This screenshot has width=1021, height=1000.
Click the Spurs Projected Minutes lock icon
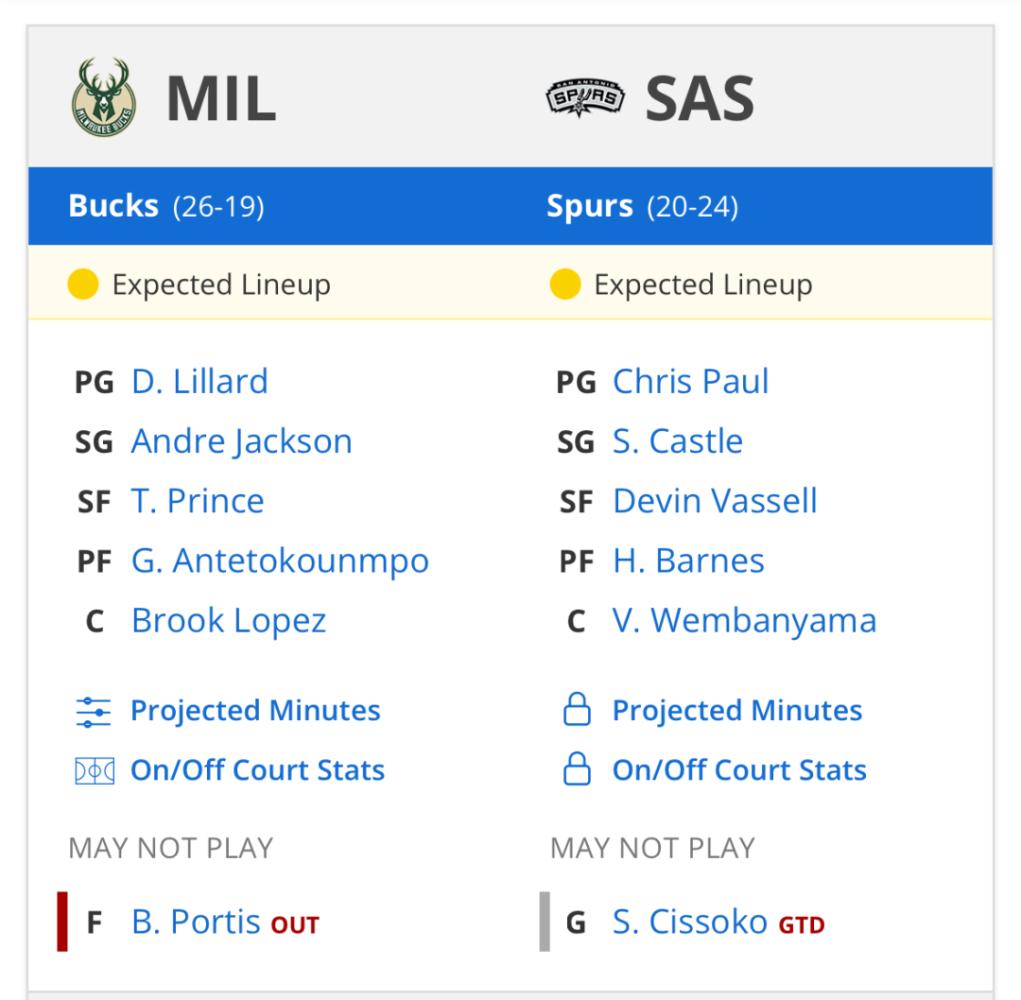[x=577, y=710]
